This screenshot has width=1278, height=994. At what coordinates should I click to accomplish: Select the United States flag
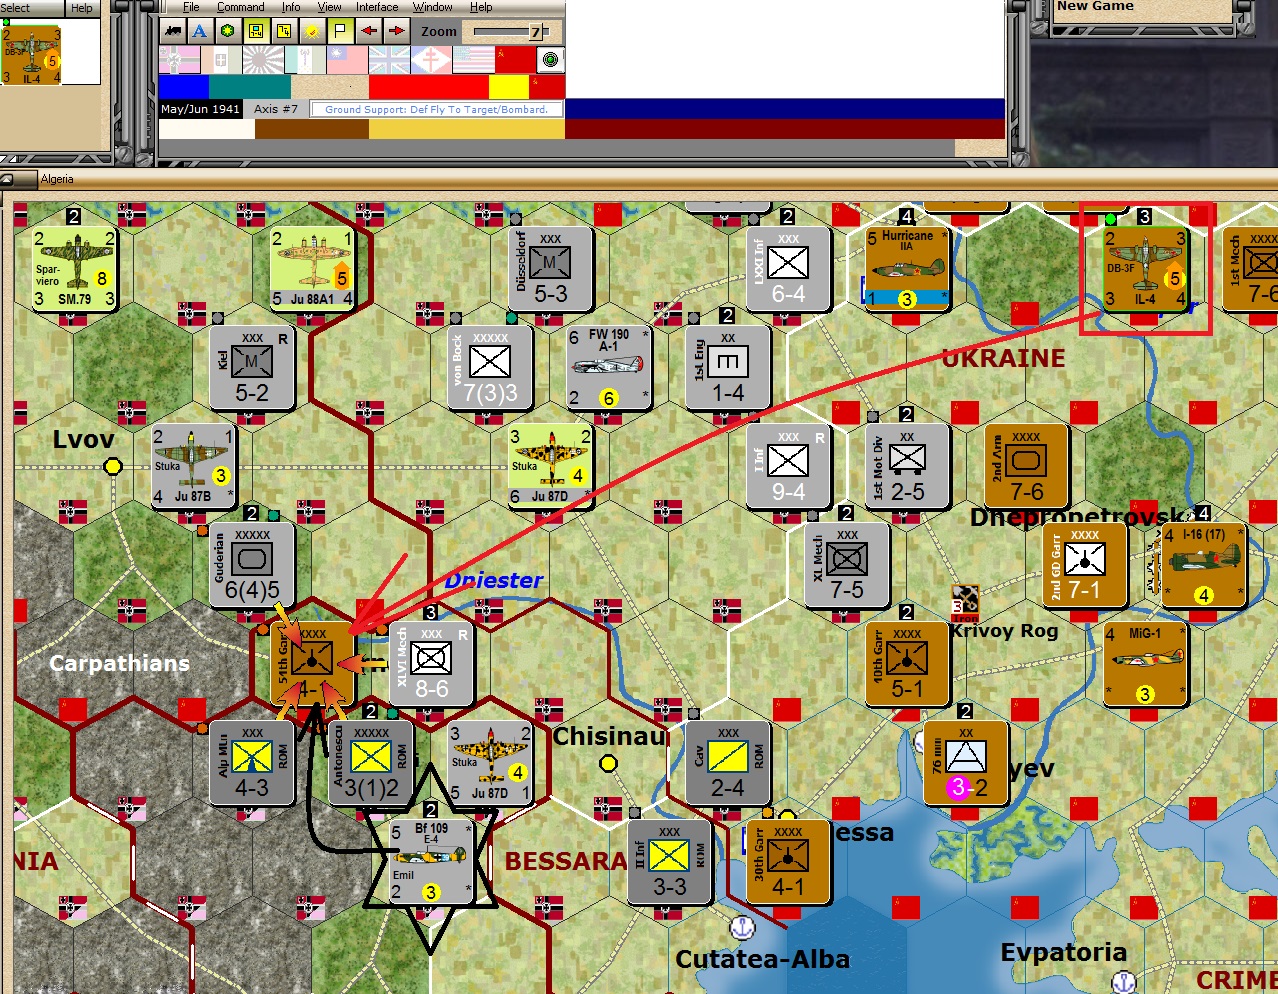(473, 60)
